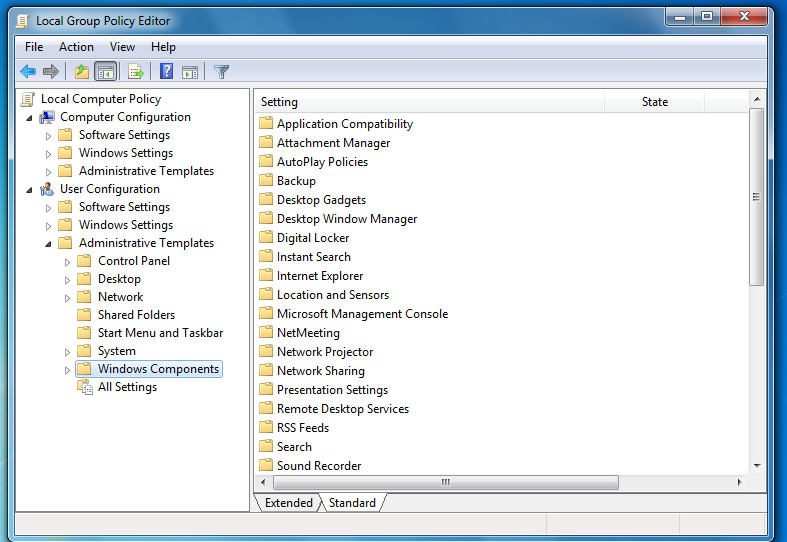Expand the Control Panel tree node

pyautogui.click(x=67, y=262)
